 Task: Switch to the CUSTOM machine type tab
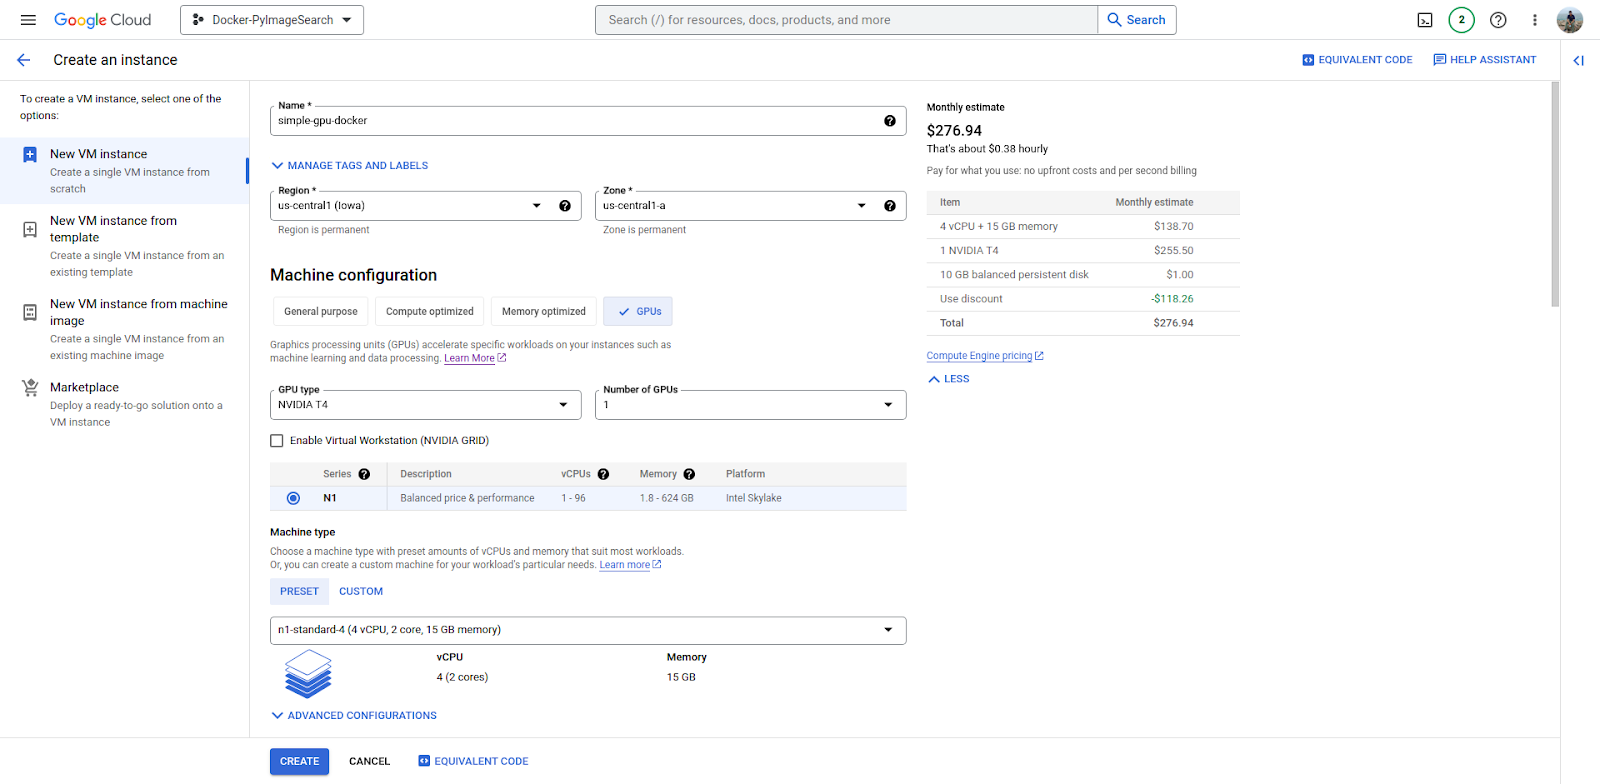tap(361, 592)
